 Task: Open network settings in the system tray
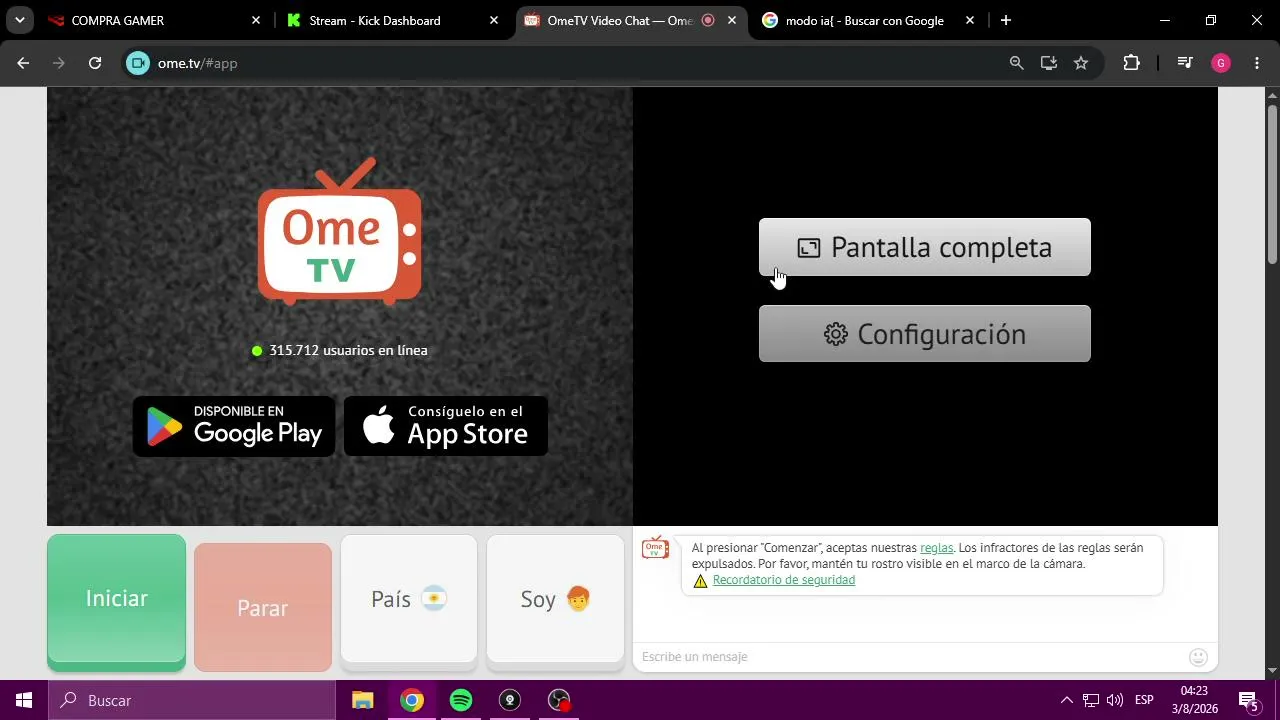click(x=1091, y=700)
